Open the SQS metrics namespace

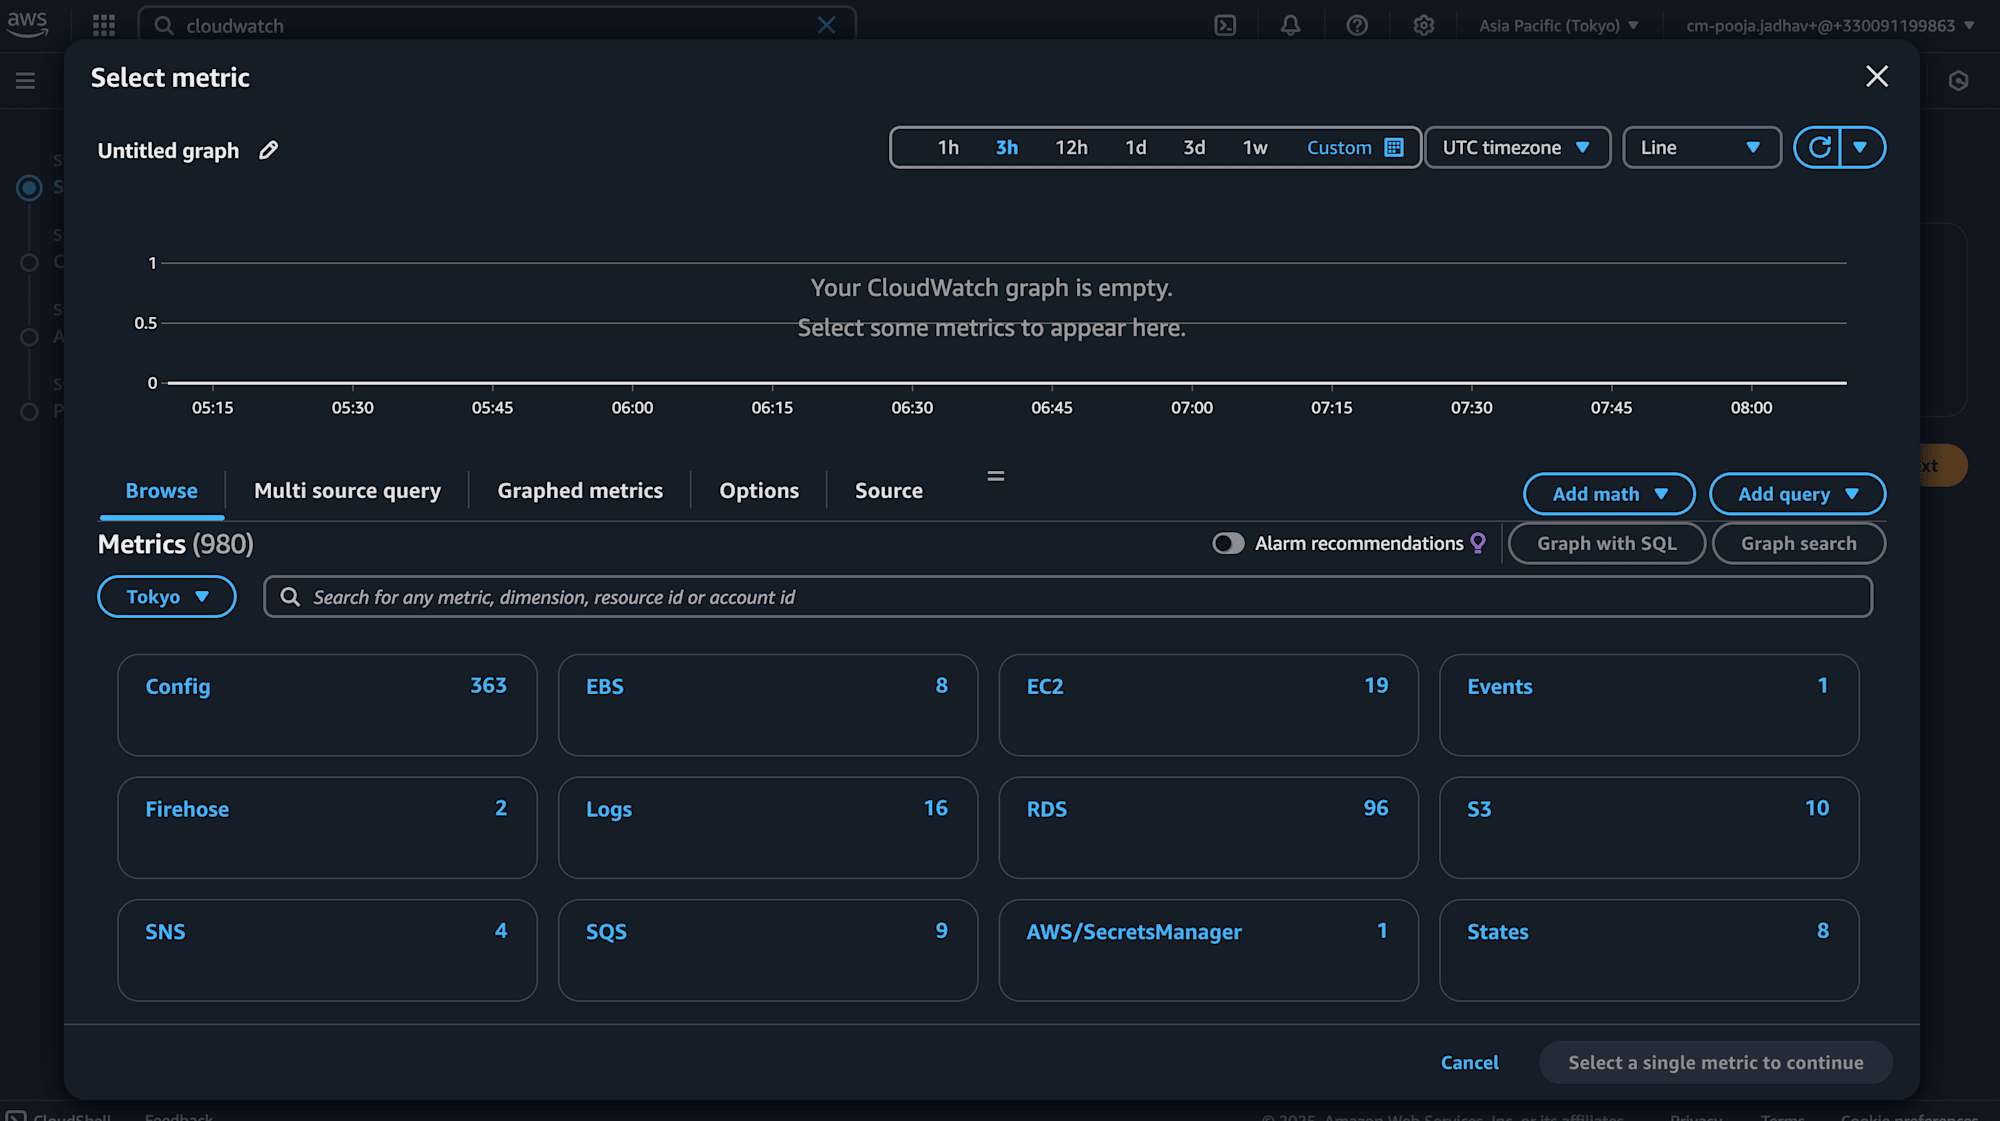(768, 950)
